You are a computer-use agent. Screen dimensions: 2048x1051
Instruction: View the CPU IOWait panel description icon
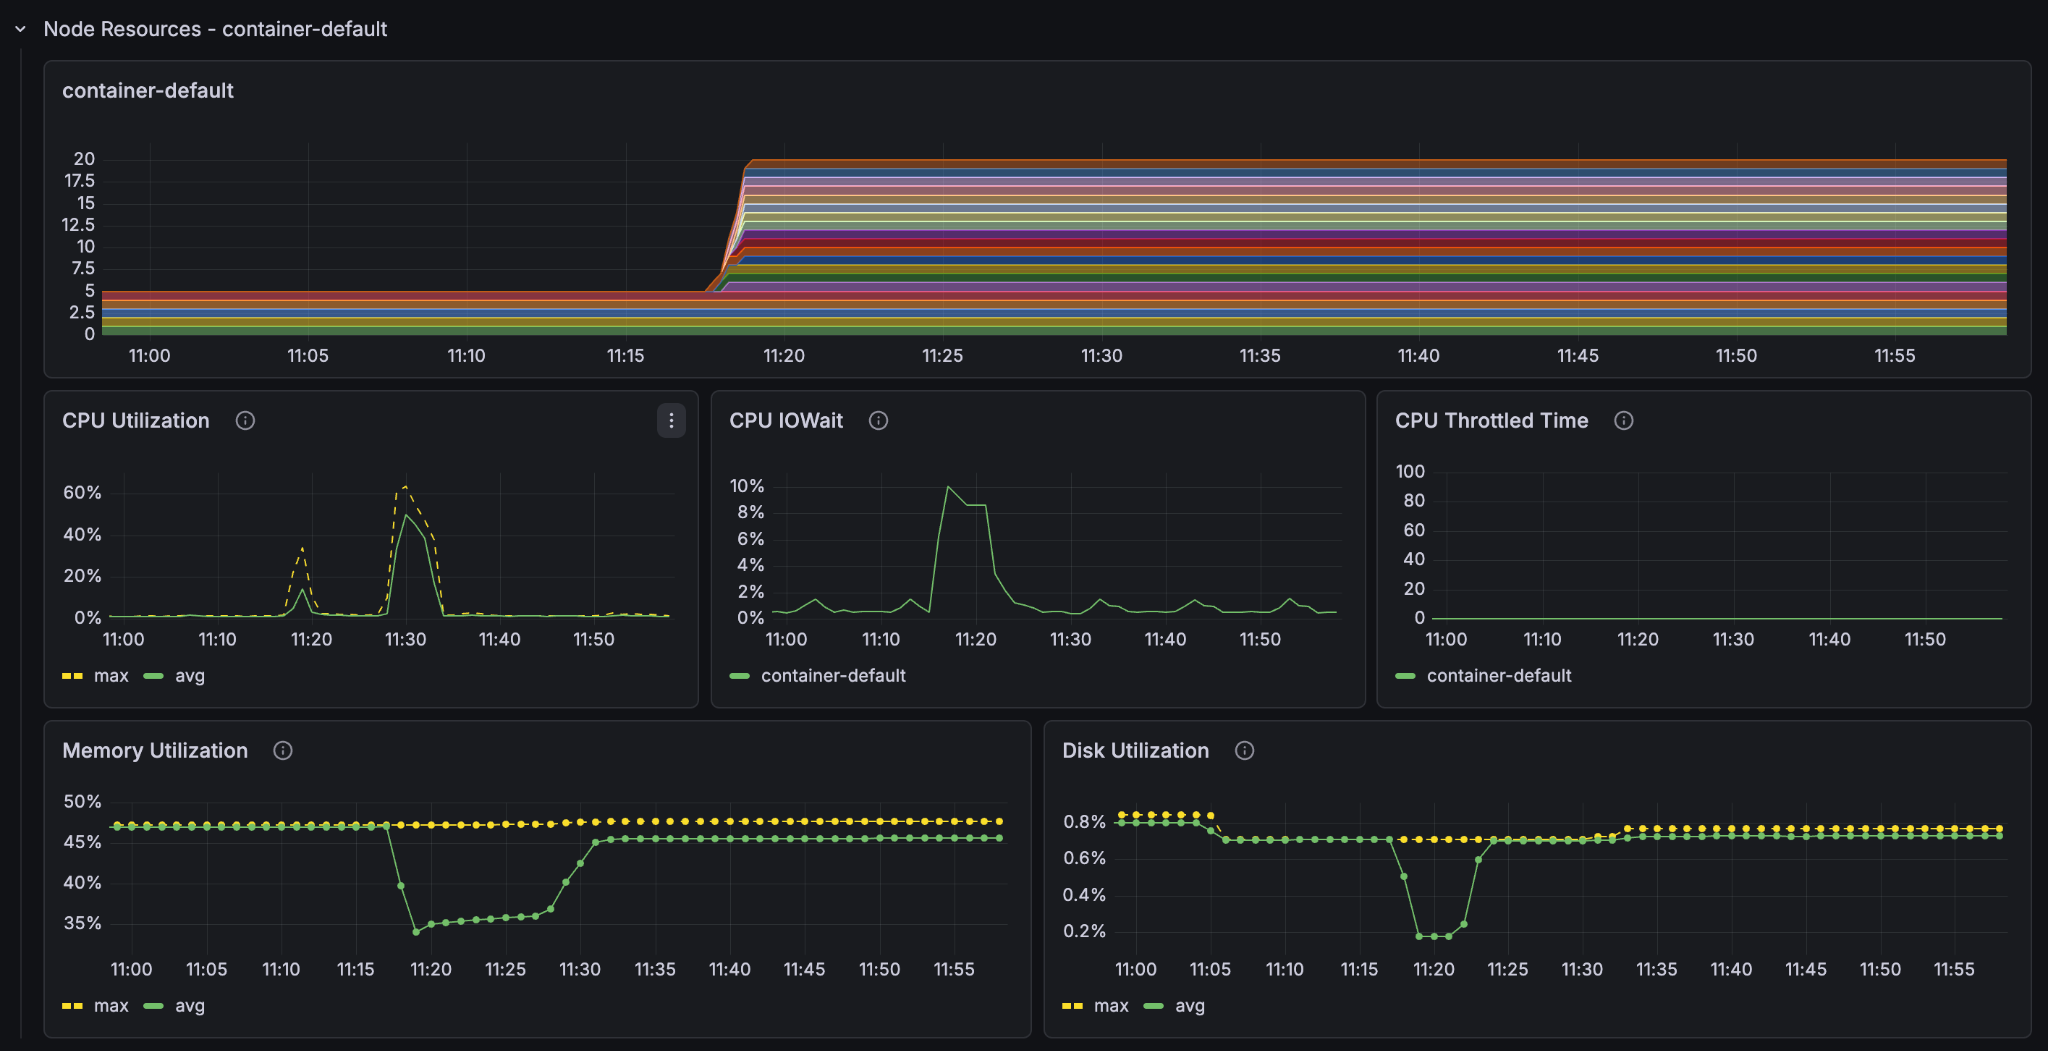click(x=878, y=421)
